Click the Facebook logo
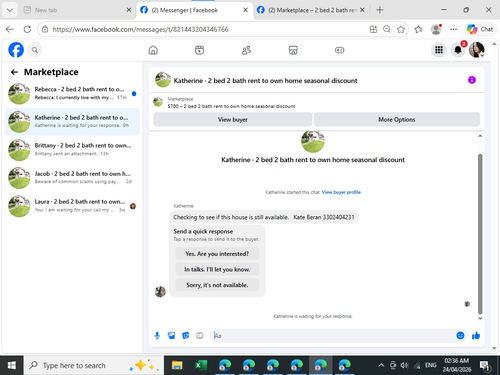 16,50
